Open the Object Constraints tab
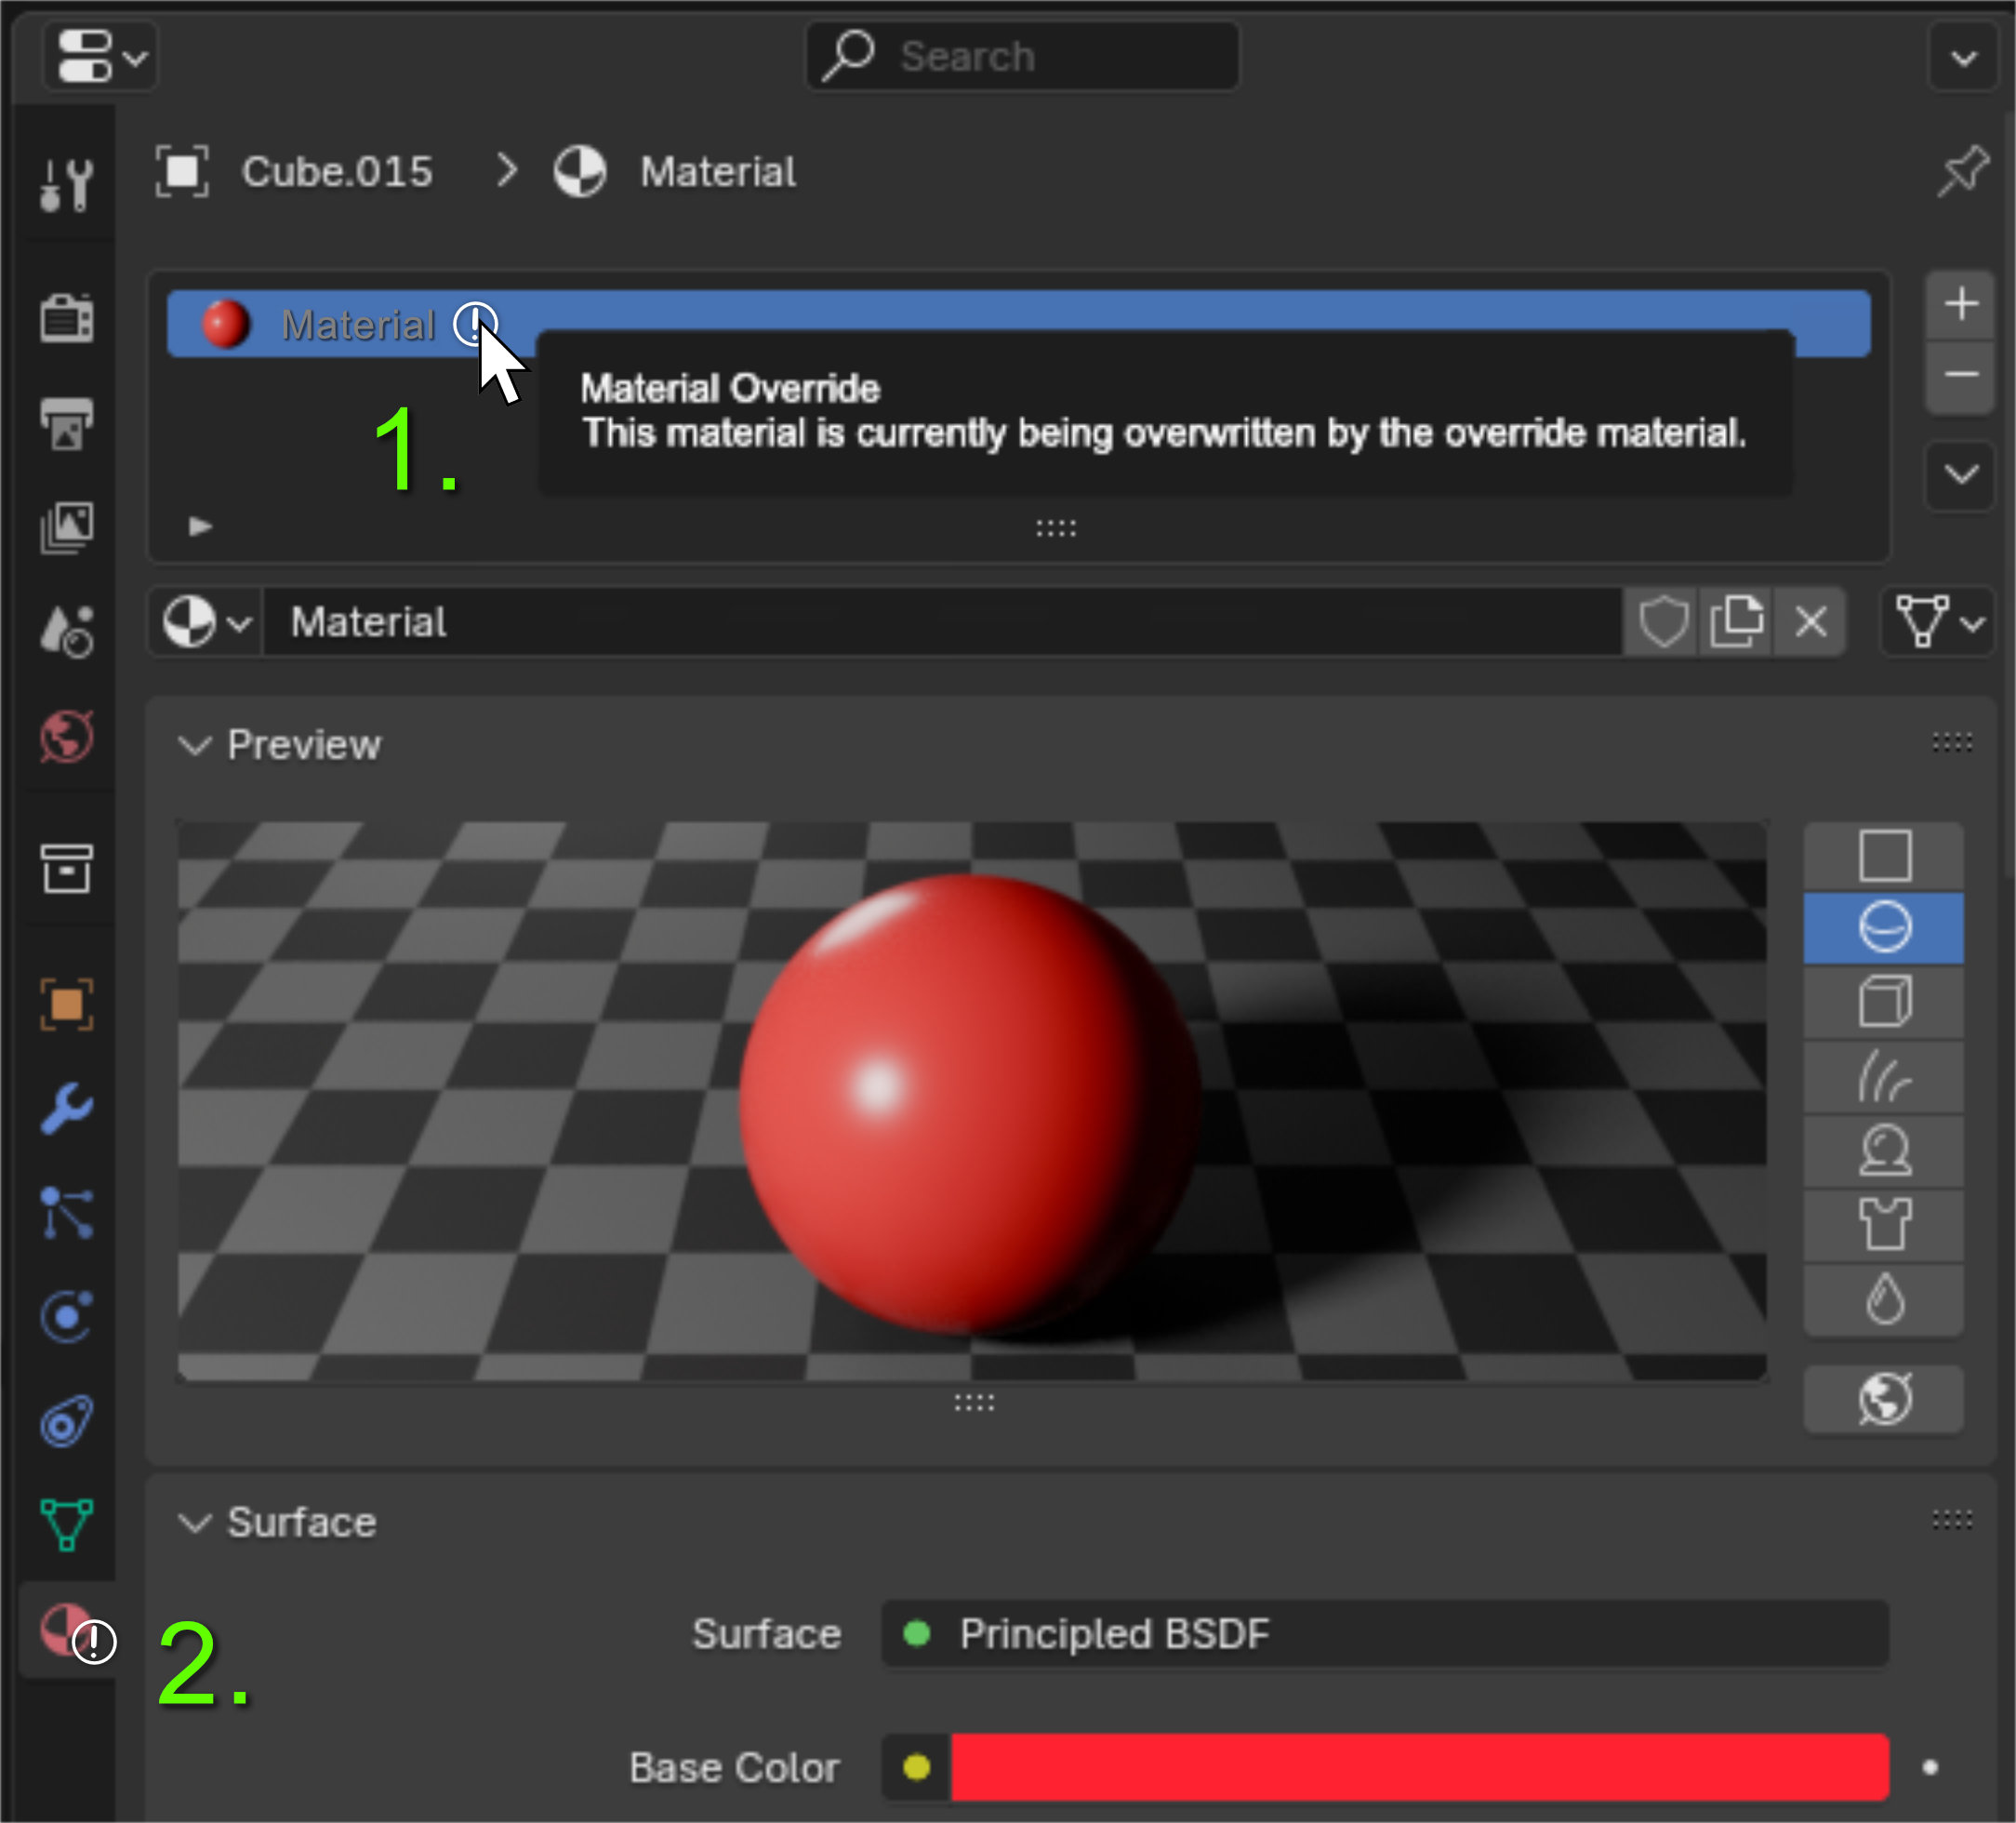The image size is (2016, 1823). point(67,1421)
